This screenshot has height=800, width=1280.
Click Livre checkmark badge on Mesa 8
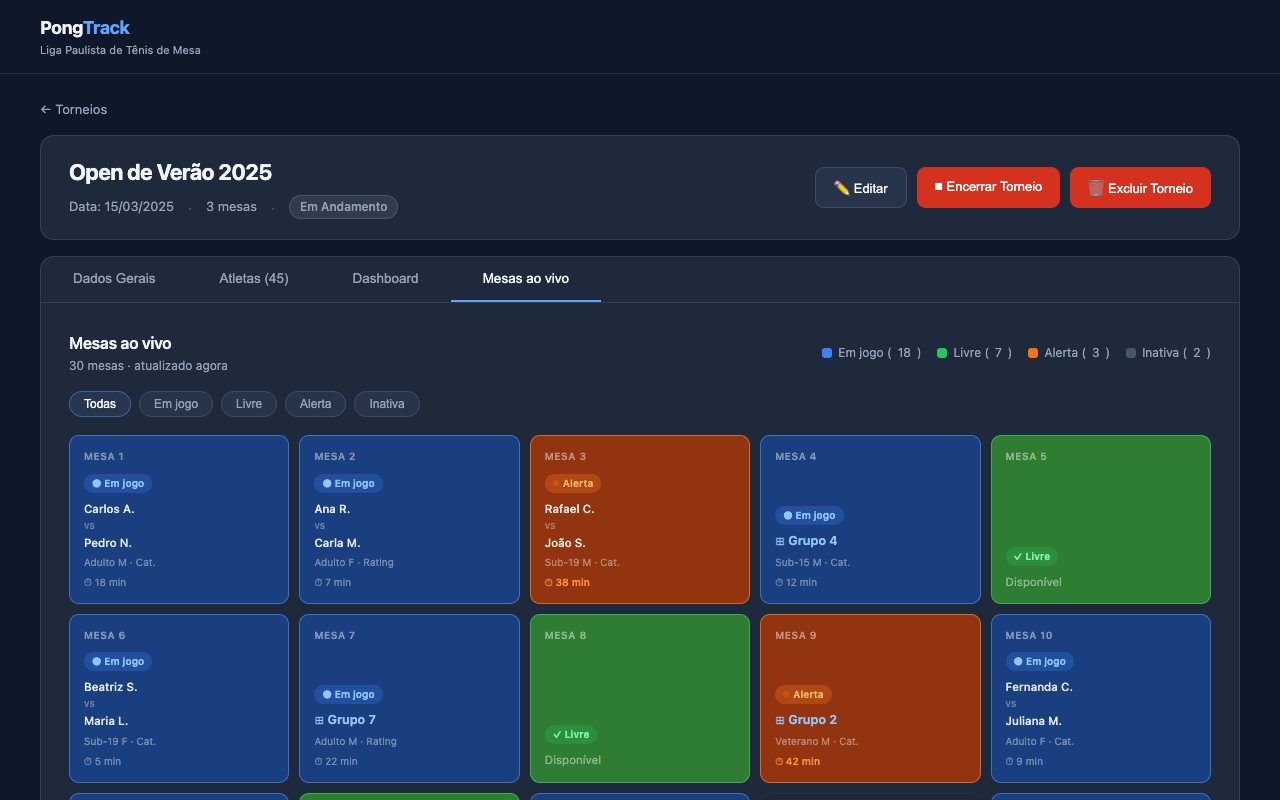[571, 734]
